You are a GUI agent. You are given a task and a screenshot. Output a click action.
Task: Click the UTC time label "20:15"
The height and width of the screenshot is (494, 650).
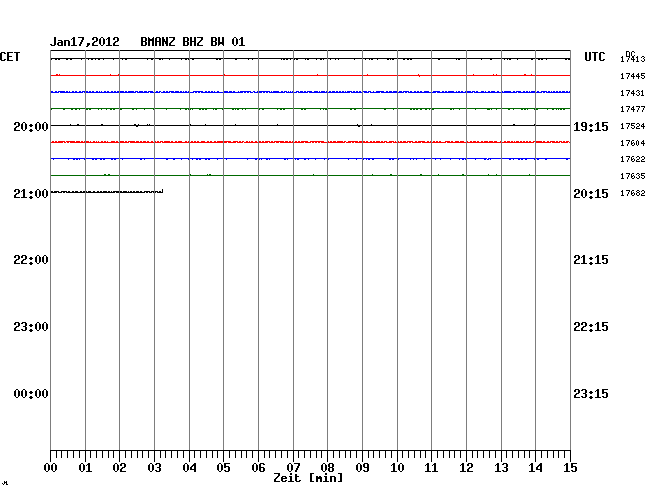click(x=591, y=194)
